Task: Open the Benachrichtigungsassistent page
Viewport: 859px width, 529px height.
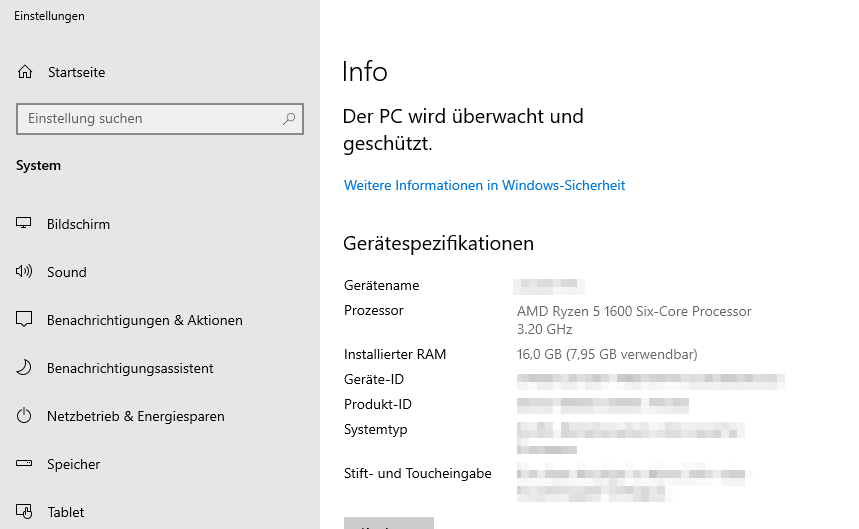Action: (x=130, y=368)
